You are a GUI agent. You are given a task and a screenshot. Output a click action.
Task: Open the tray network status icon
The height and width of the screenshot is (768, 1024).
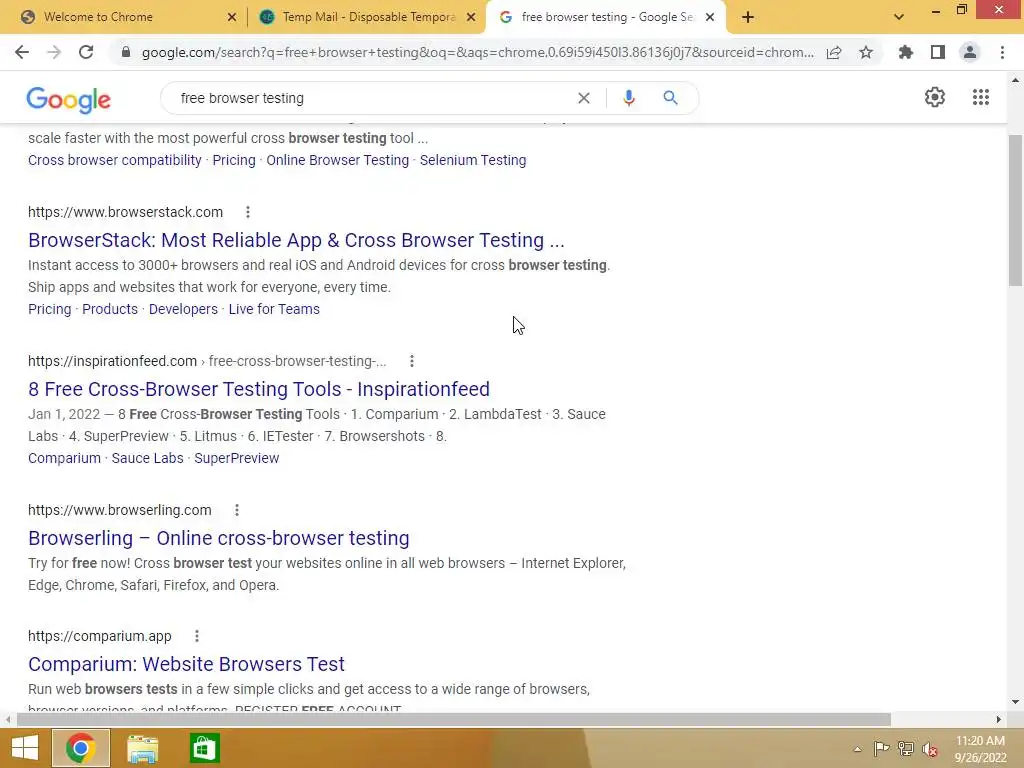[906, 748]
